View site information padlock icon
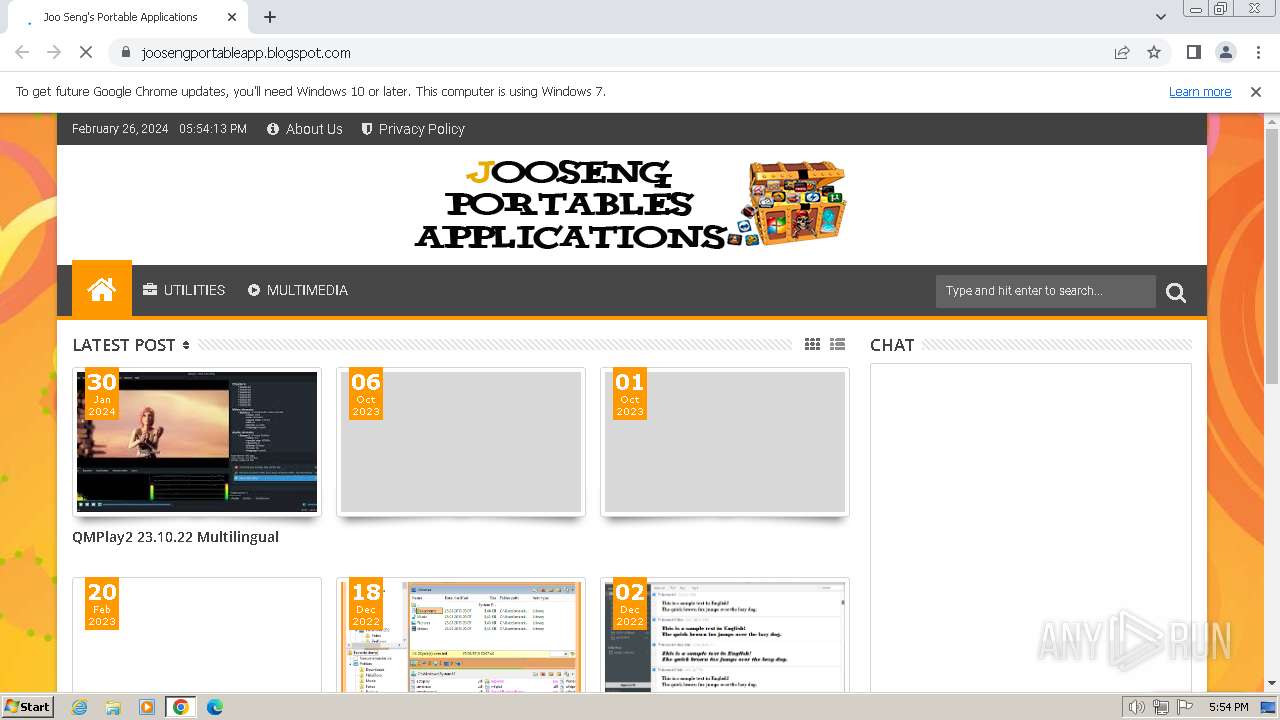 tap(125, 53)
